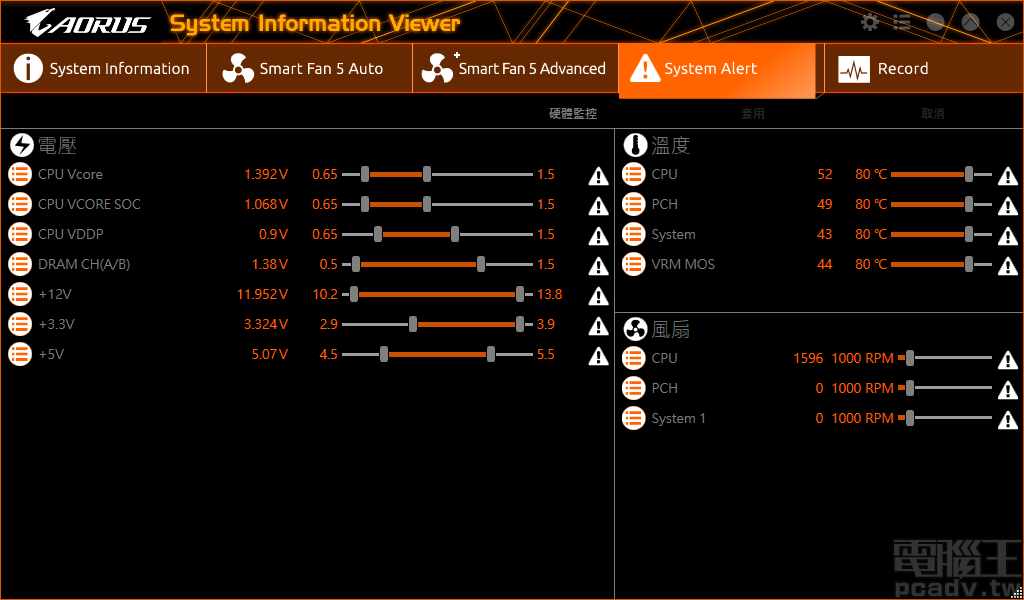Click the System temperature list icon

[633, 234]
